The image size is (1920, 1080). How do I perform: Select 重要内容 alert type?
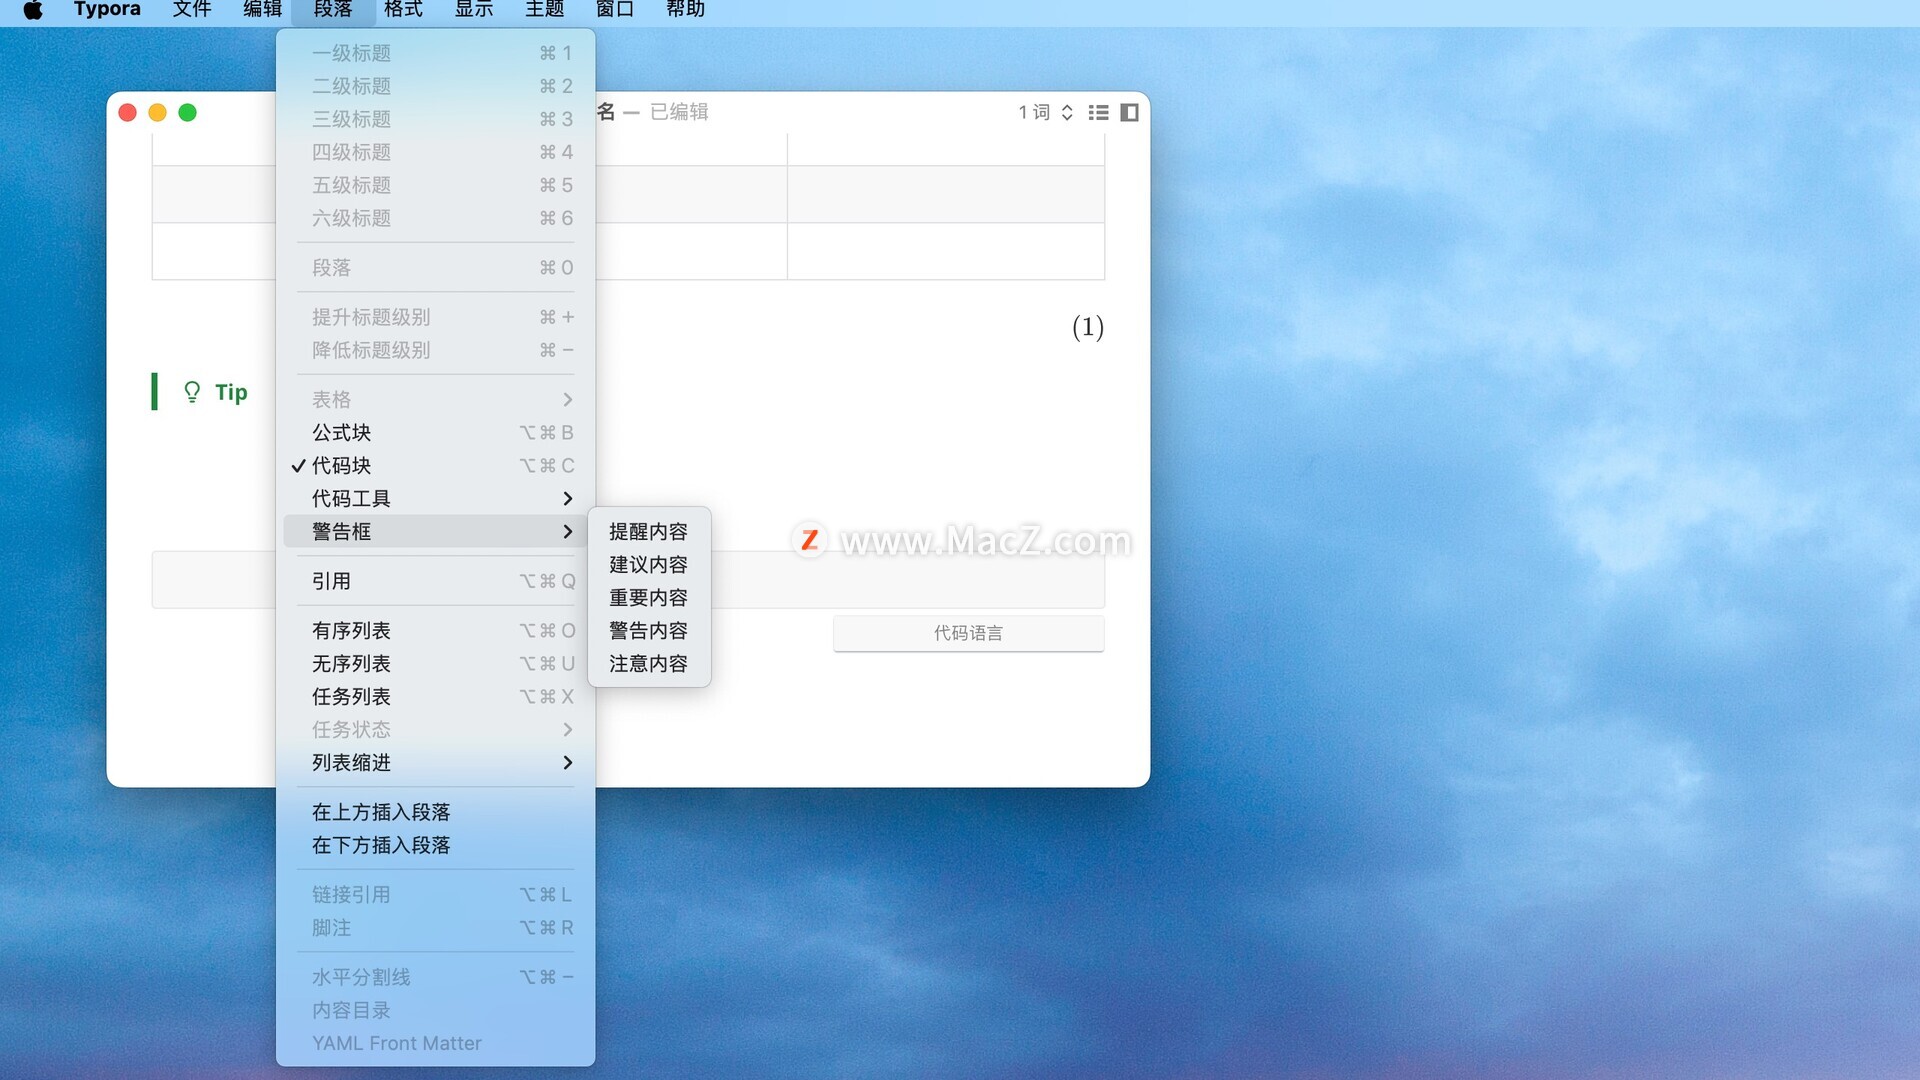coord(649,597)
